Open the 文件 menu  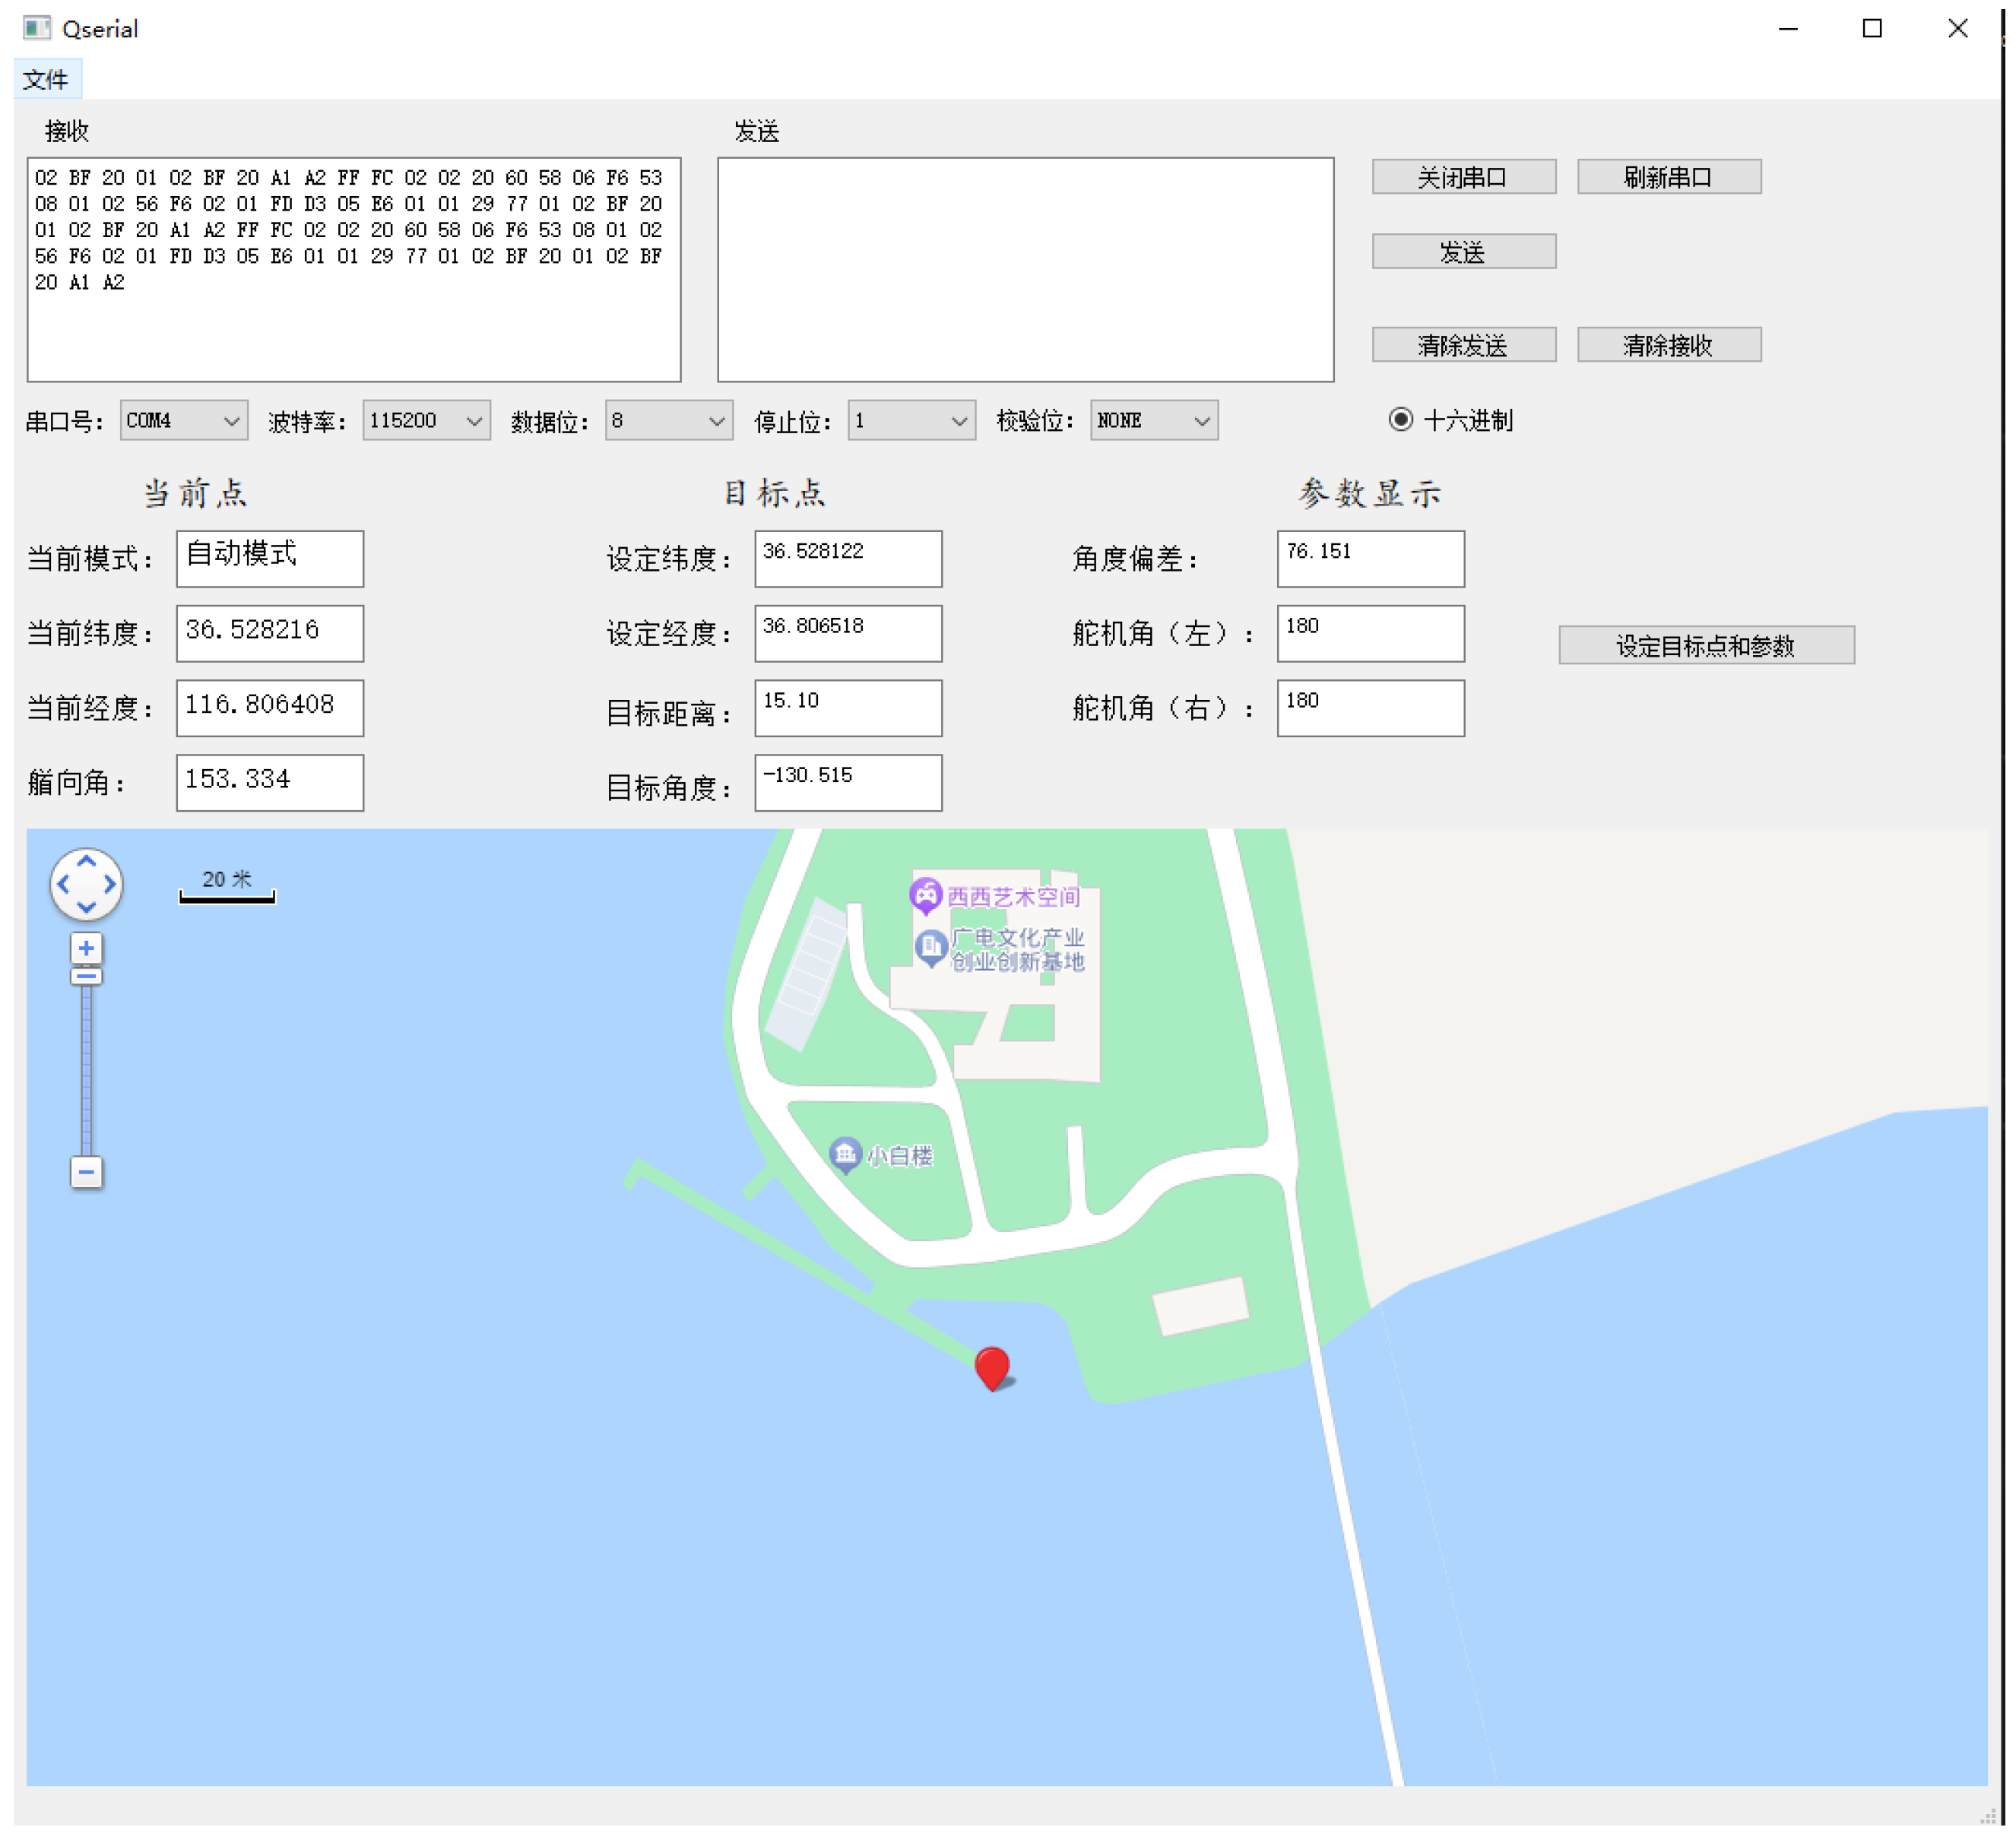click(x=46, y=79)
